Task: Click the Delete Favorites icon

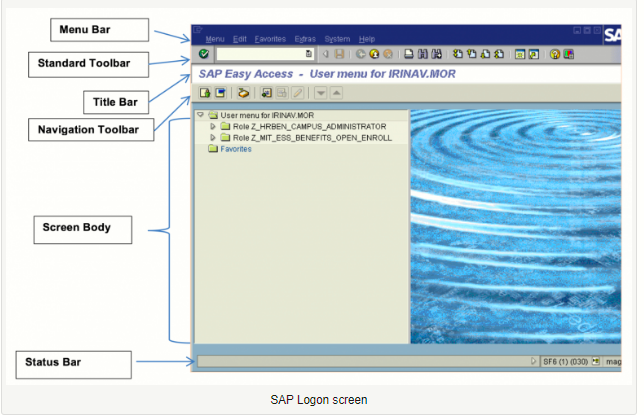Action: coord(282,93)
